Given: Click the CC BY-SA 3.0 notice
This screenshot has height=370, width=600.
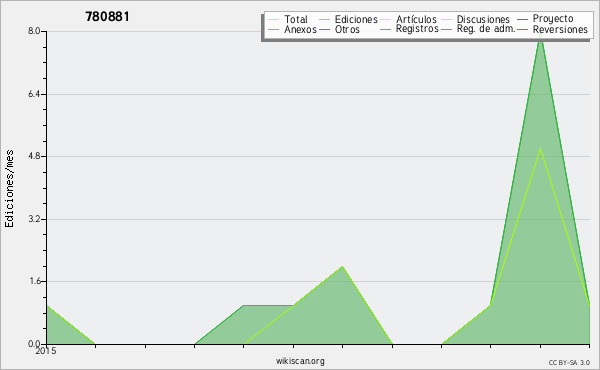Looking at the screenshot, I should pyautogui.click(x=569, y=362).
